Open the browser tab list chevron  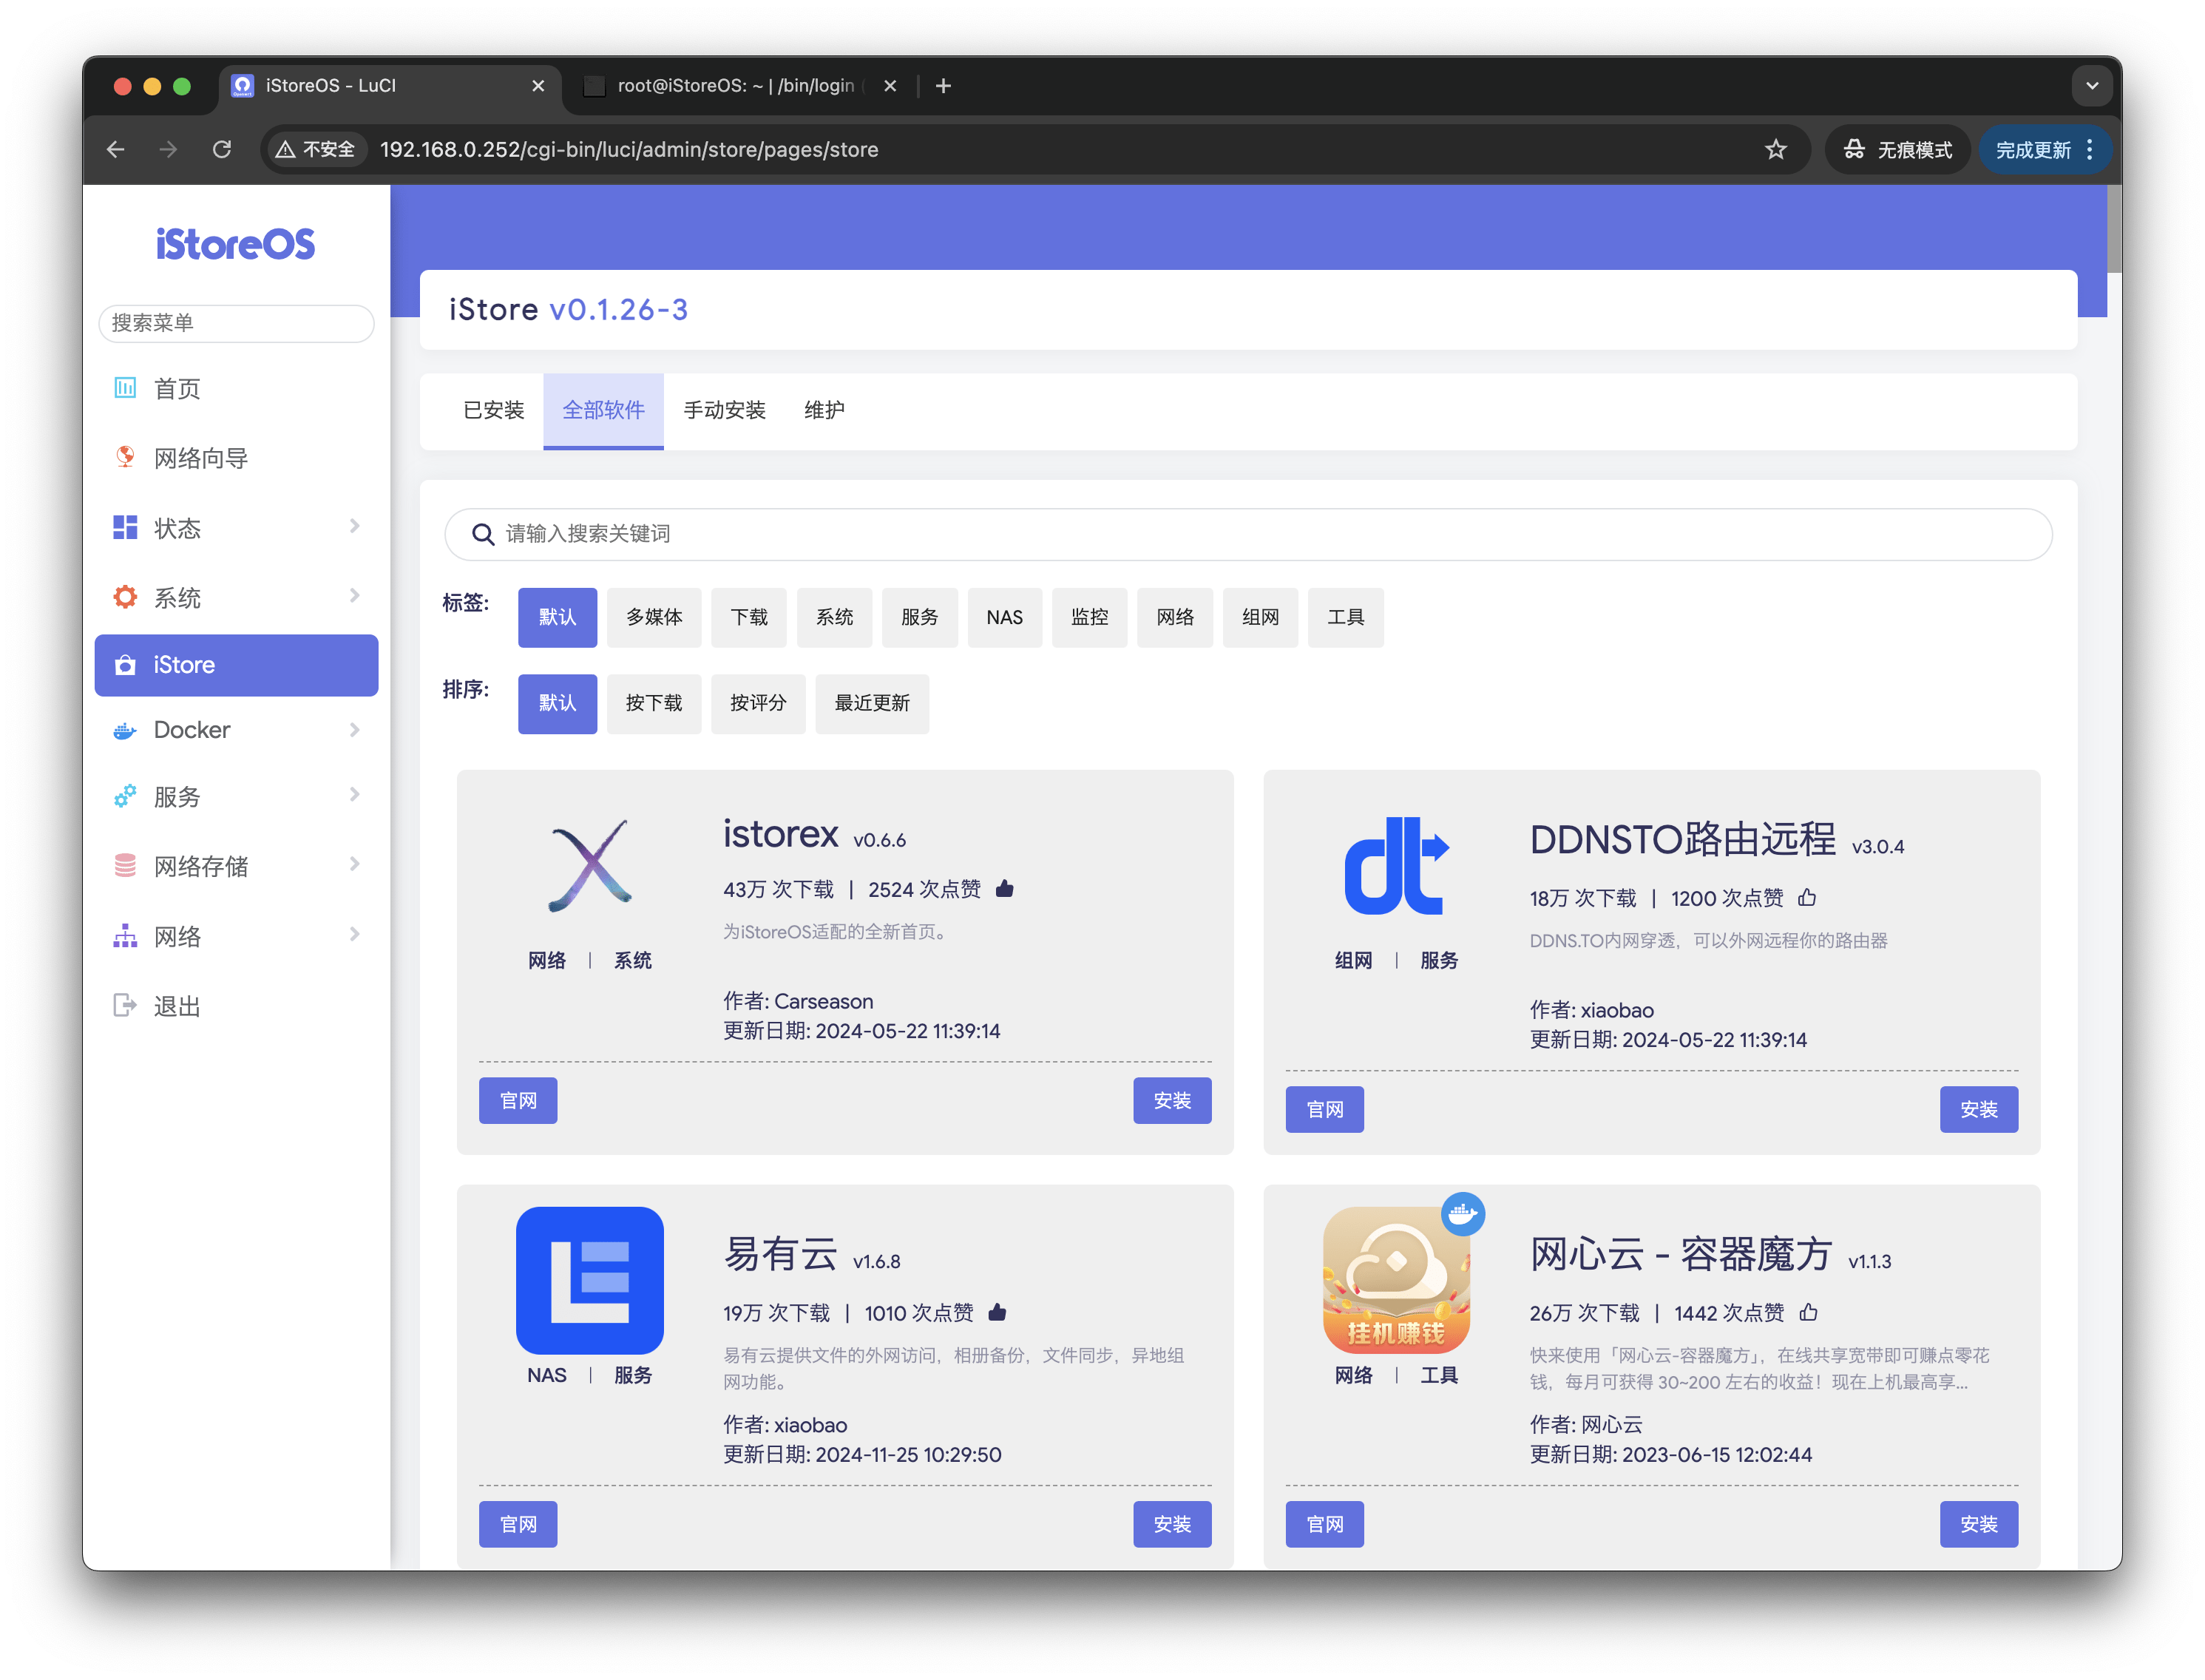point(2091,86)
